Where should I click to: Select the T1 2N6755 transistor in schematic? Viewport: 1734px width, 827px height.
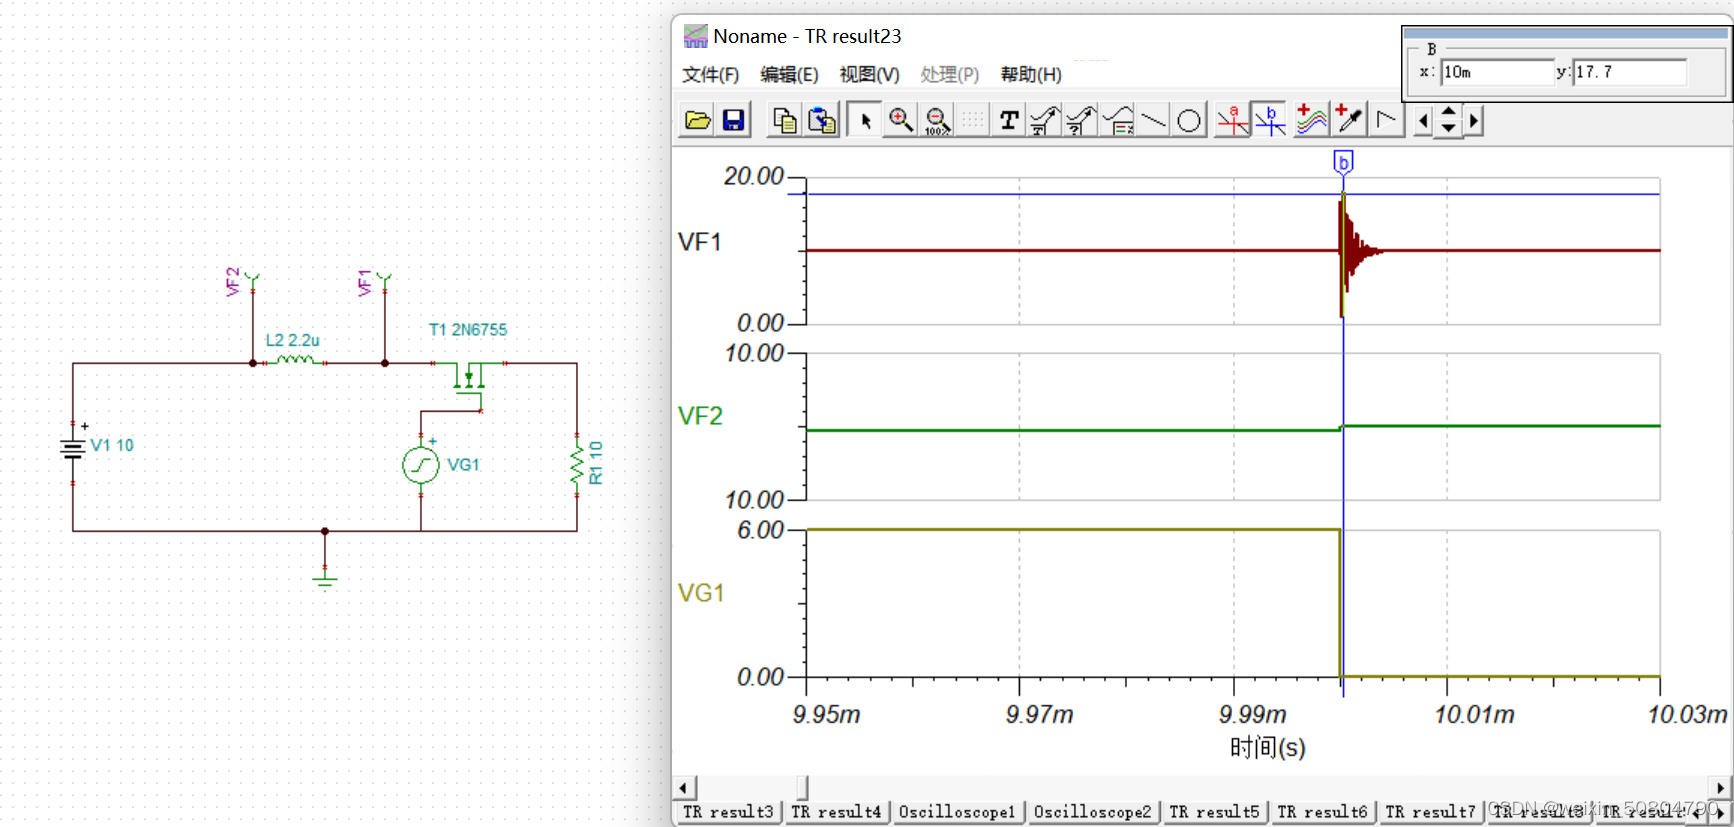469,378
